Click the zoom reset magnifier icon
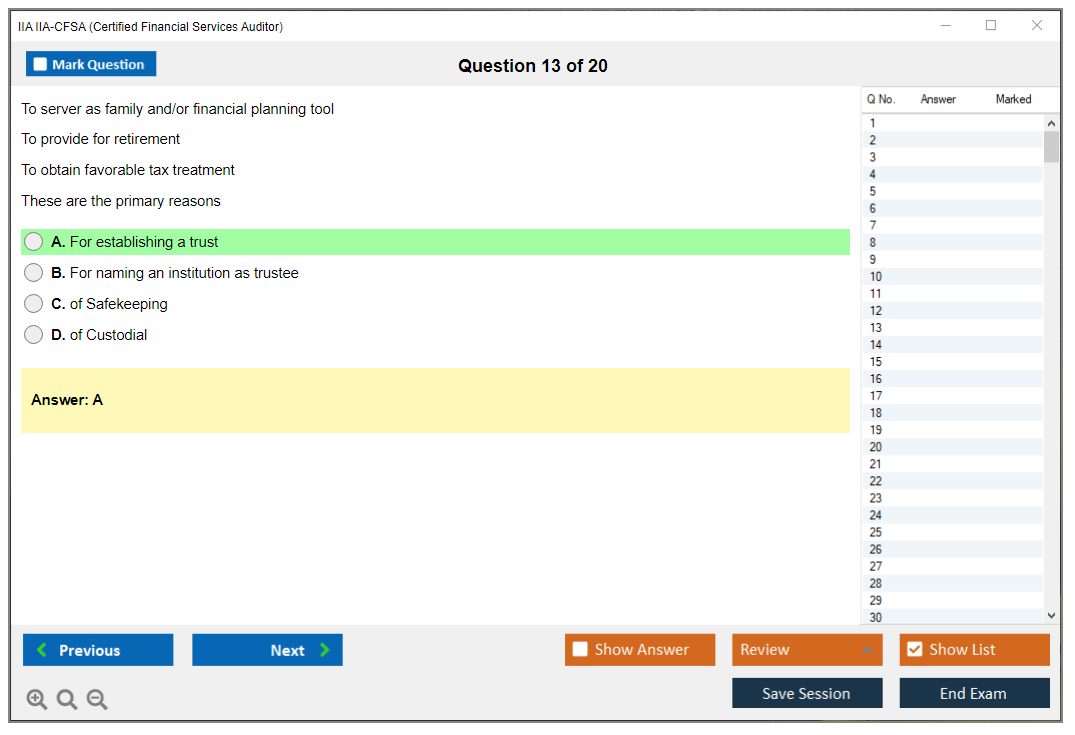Image resolution: width=1075 pixels, height=735 pixels. pyautogui.click(x=67, y=700)
